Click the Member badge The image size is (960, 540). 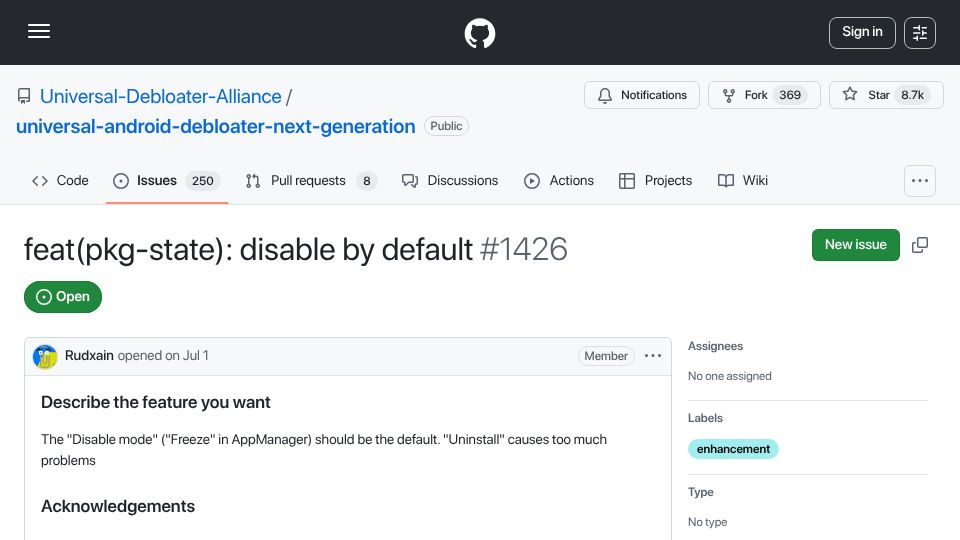click(x=606, y=356)
